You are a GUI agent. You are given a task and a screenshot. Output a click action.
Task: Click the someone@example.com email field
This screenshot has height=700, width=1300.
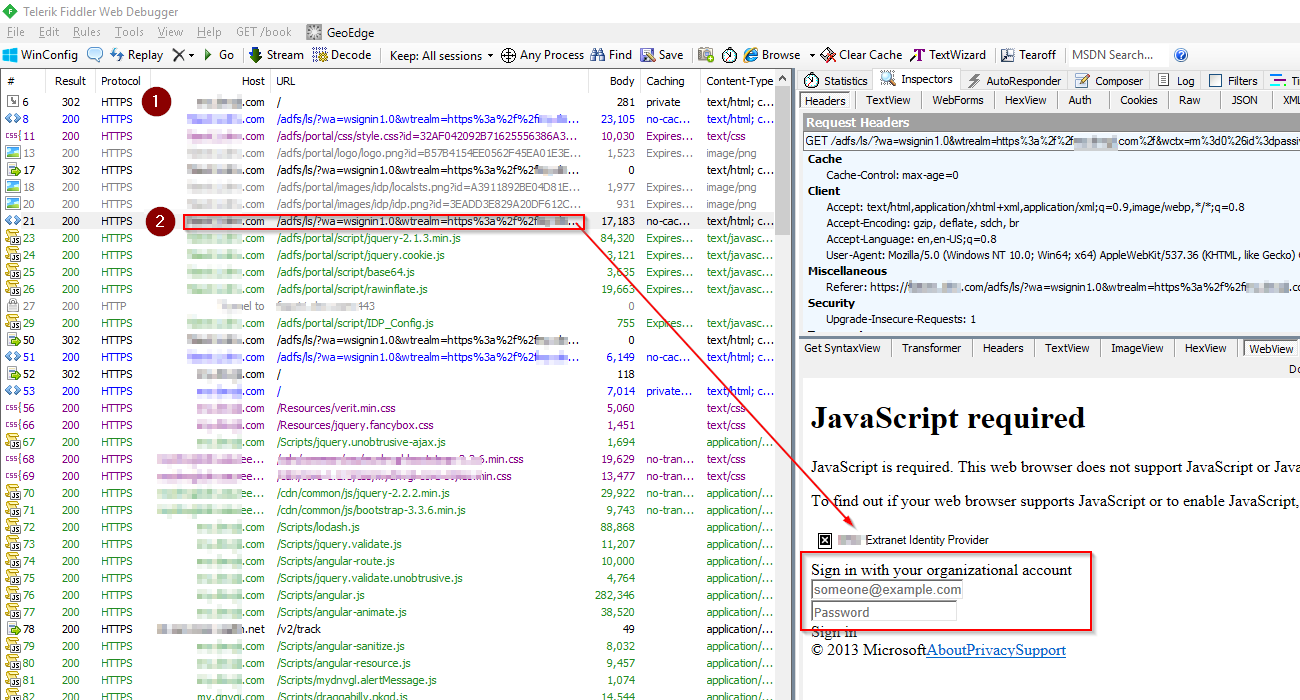pos(884,589)
